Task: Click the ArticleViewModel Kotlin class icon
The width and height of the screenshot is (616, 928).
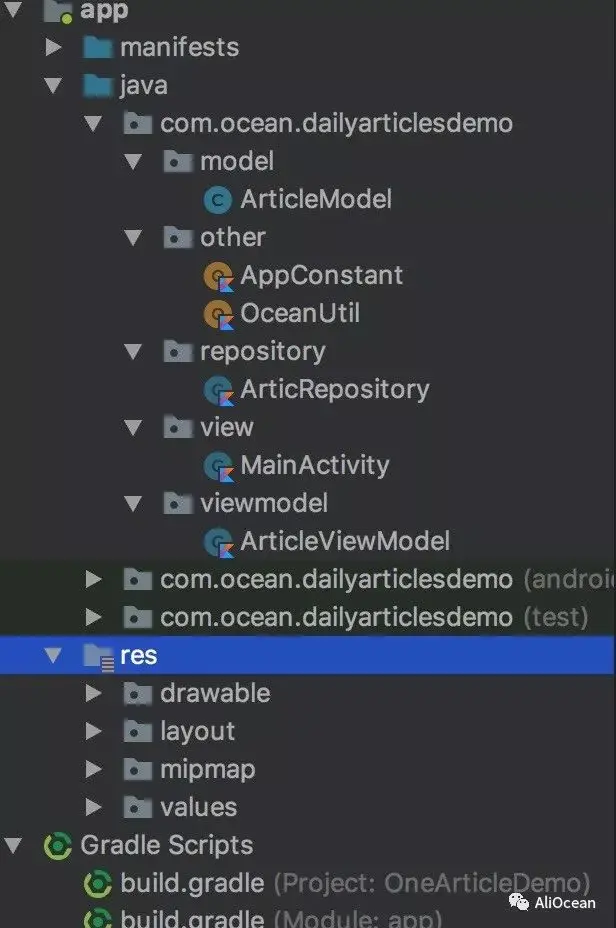Action: (x=217, y=542)
